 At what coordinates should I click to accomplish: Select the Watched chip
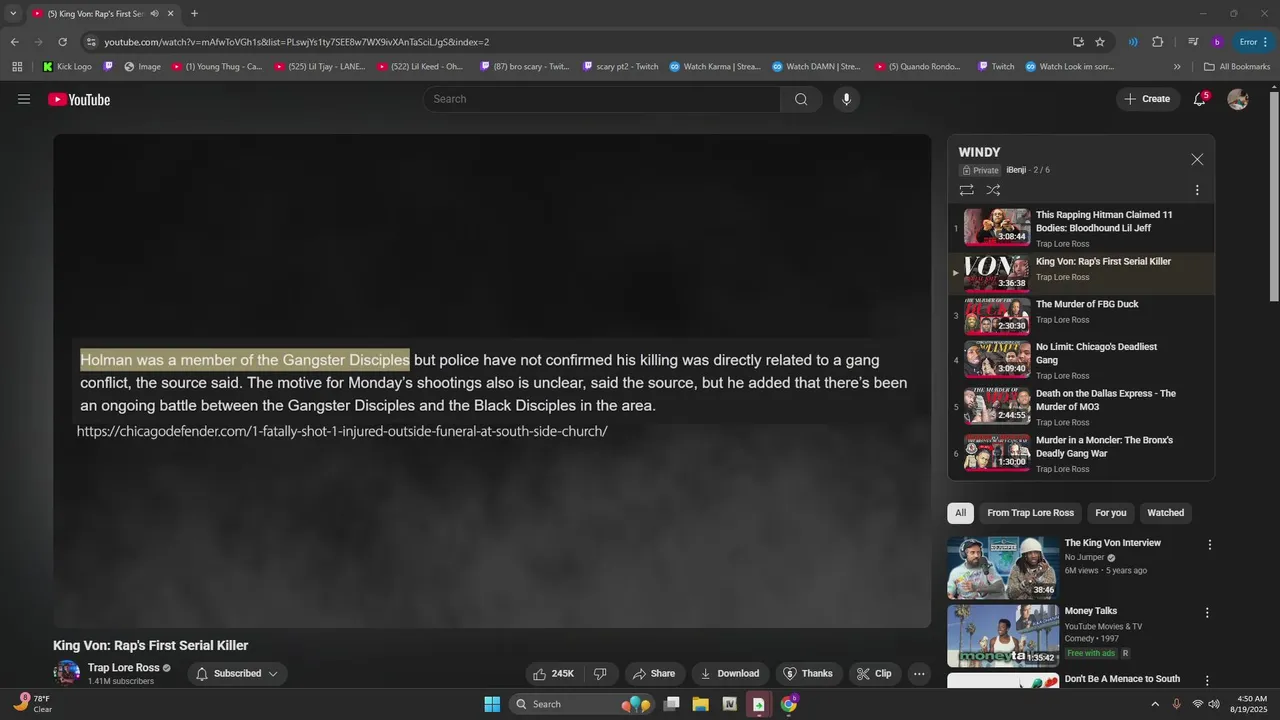point(1165,513)
